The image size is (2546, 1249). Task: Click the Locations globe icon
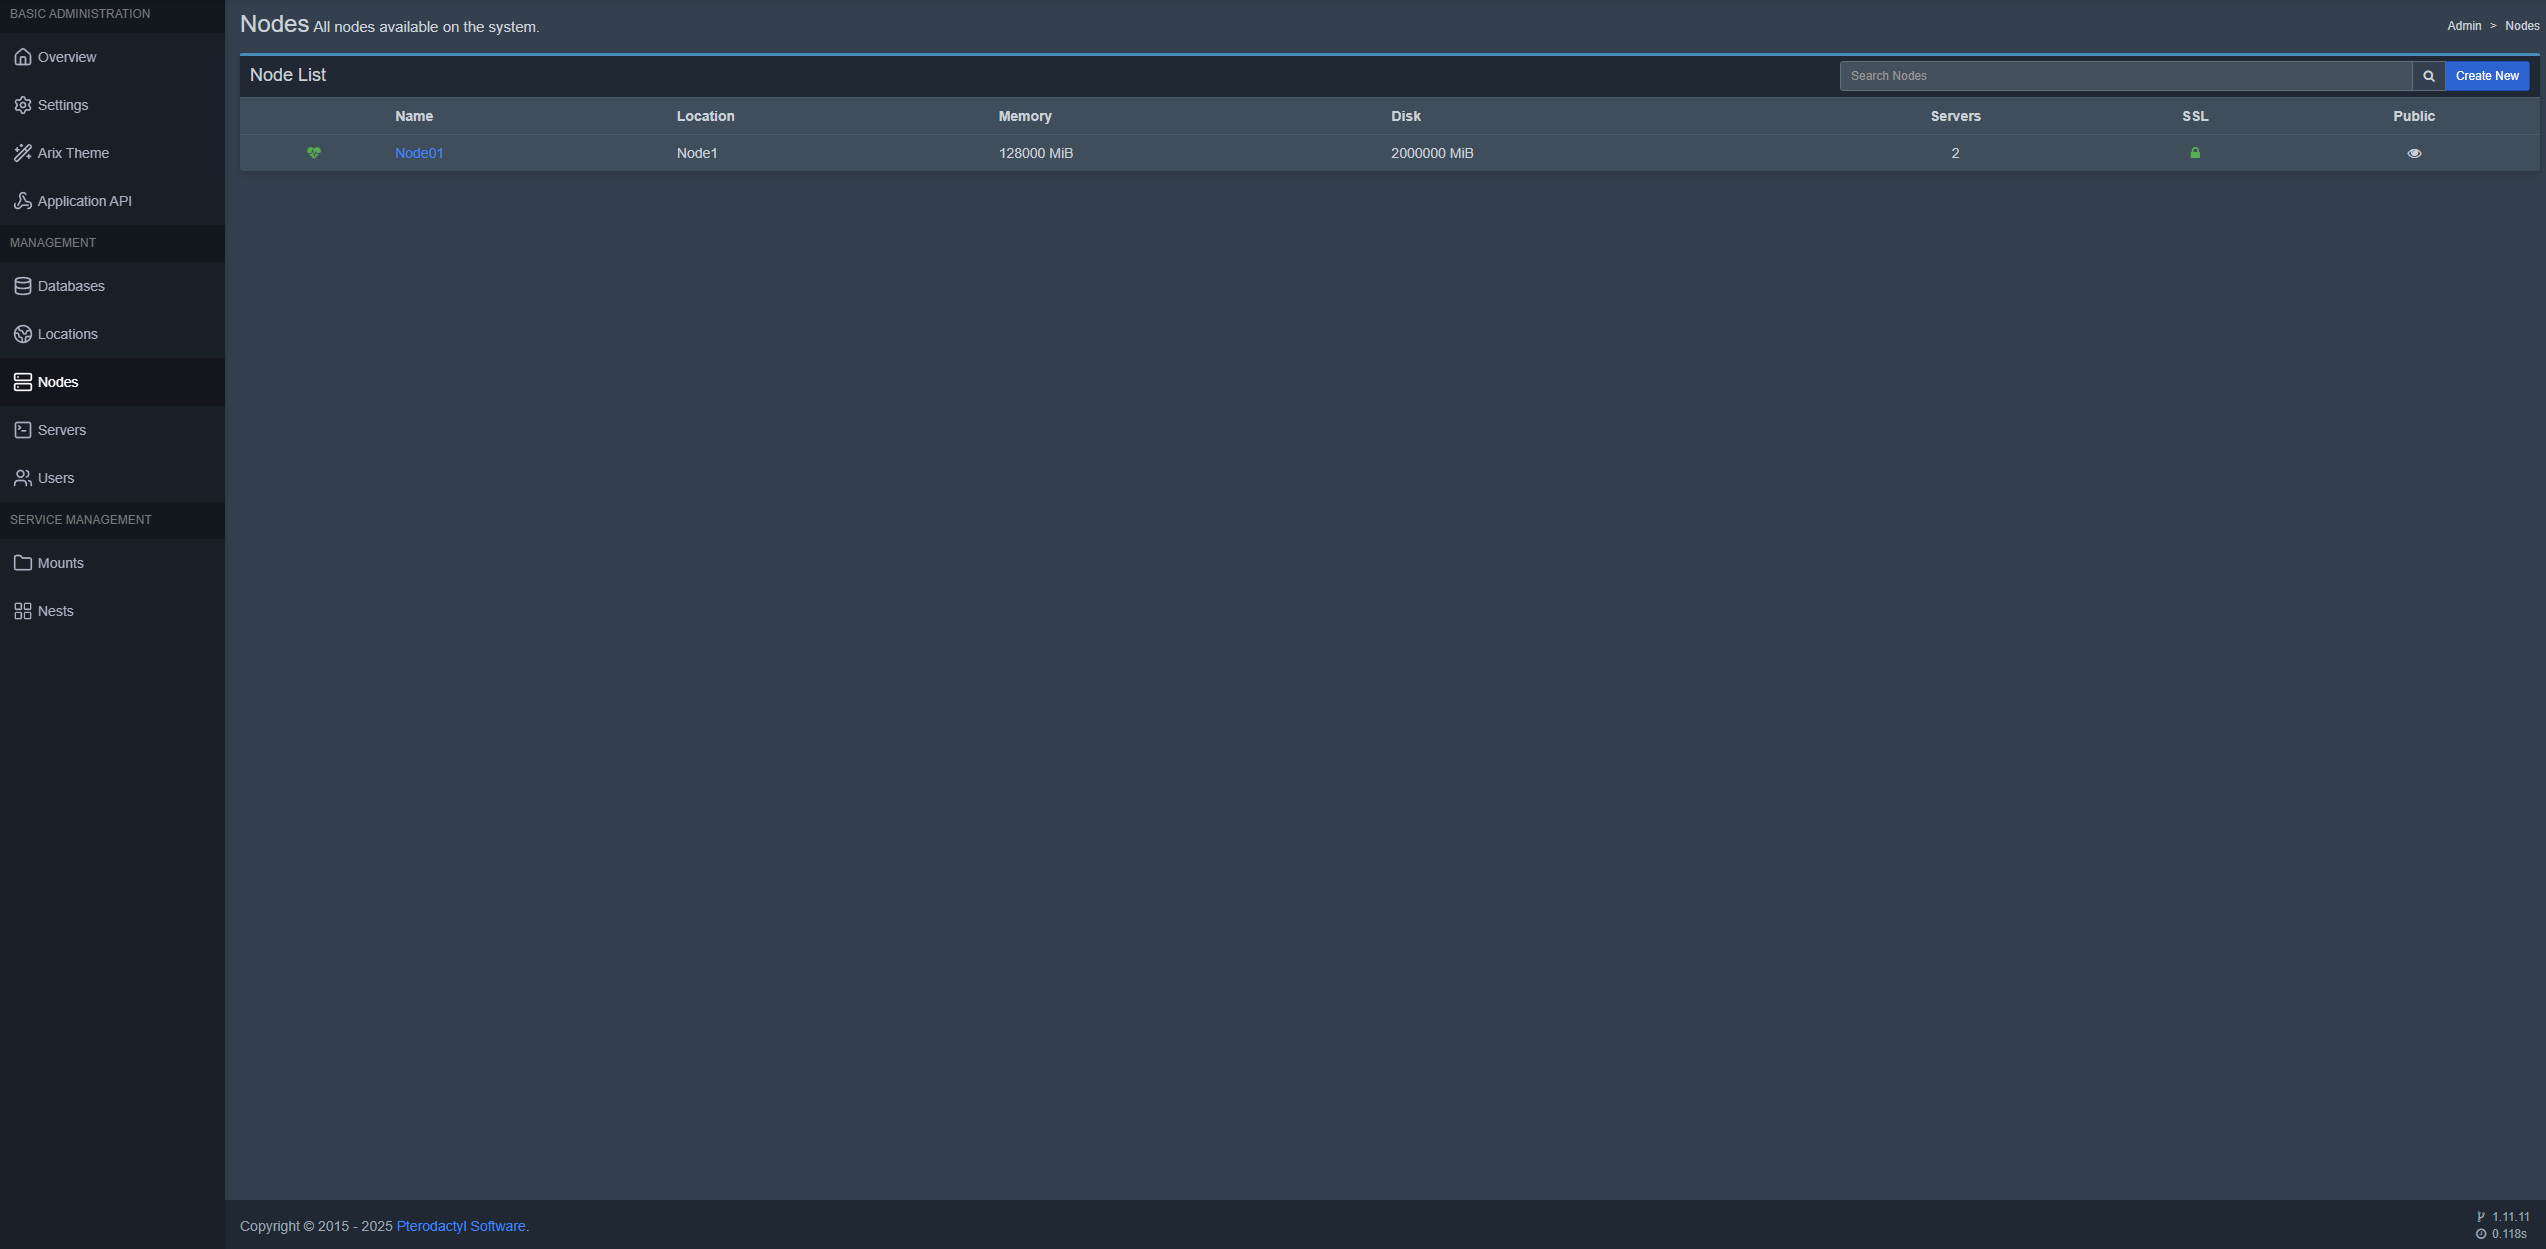point(22,334)
